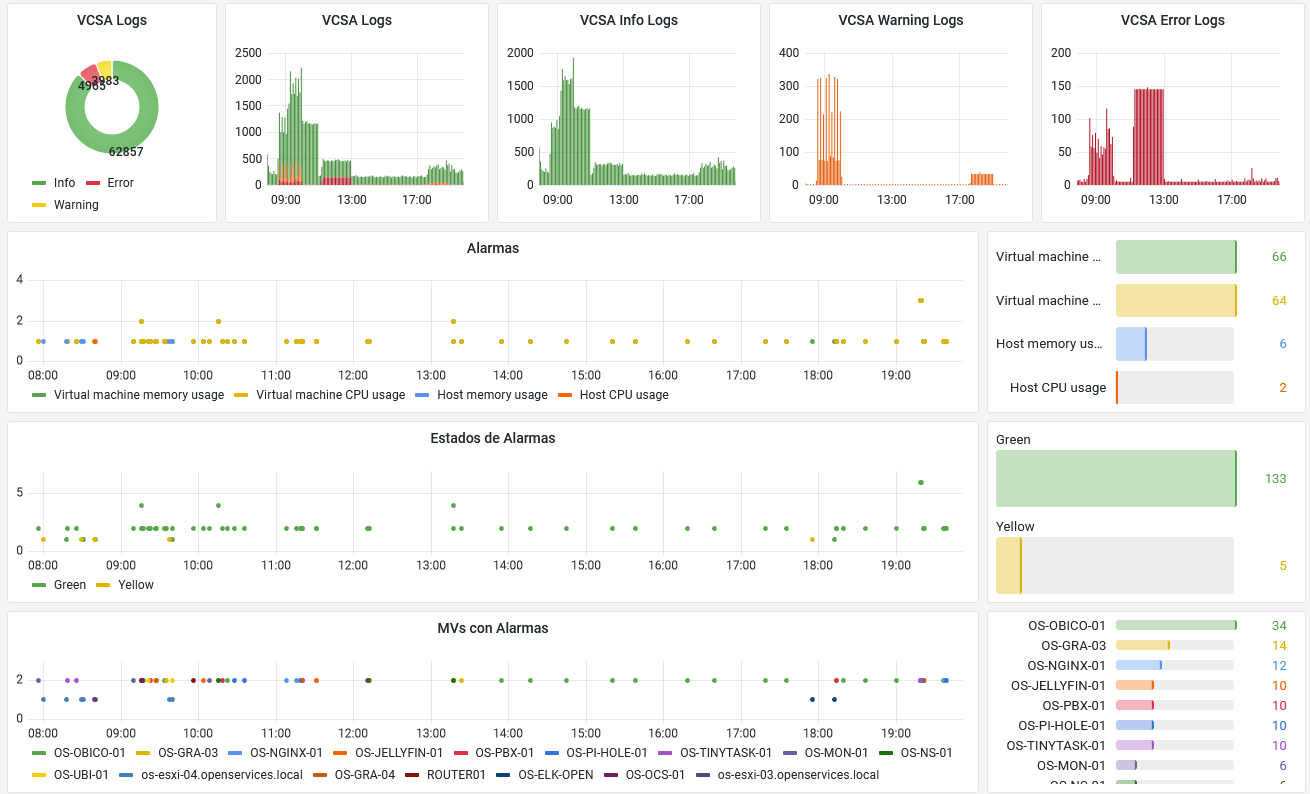Click the orange marker beside Host CPU usage legend
Screen dimensions: 1310x794
565,395
